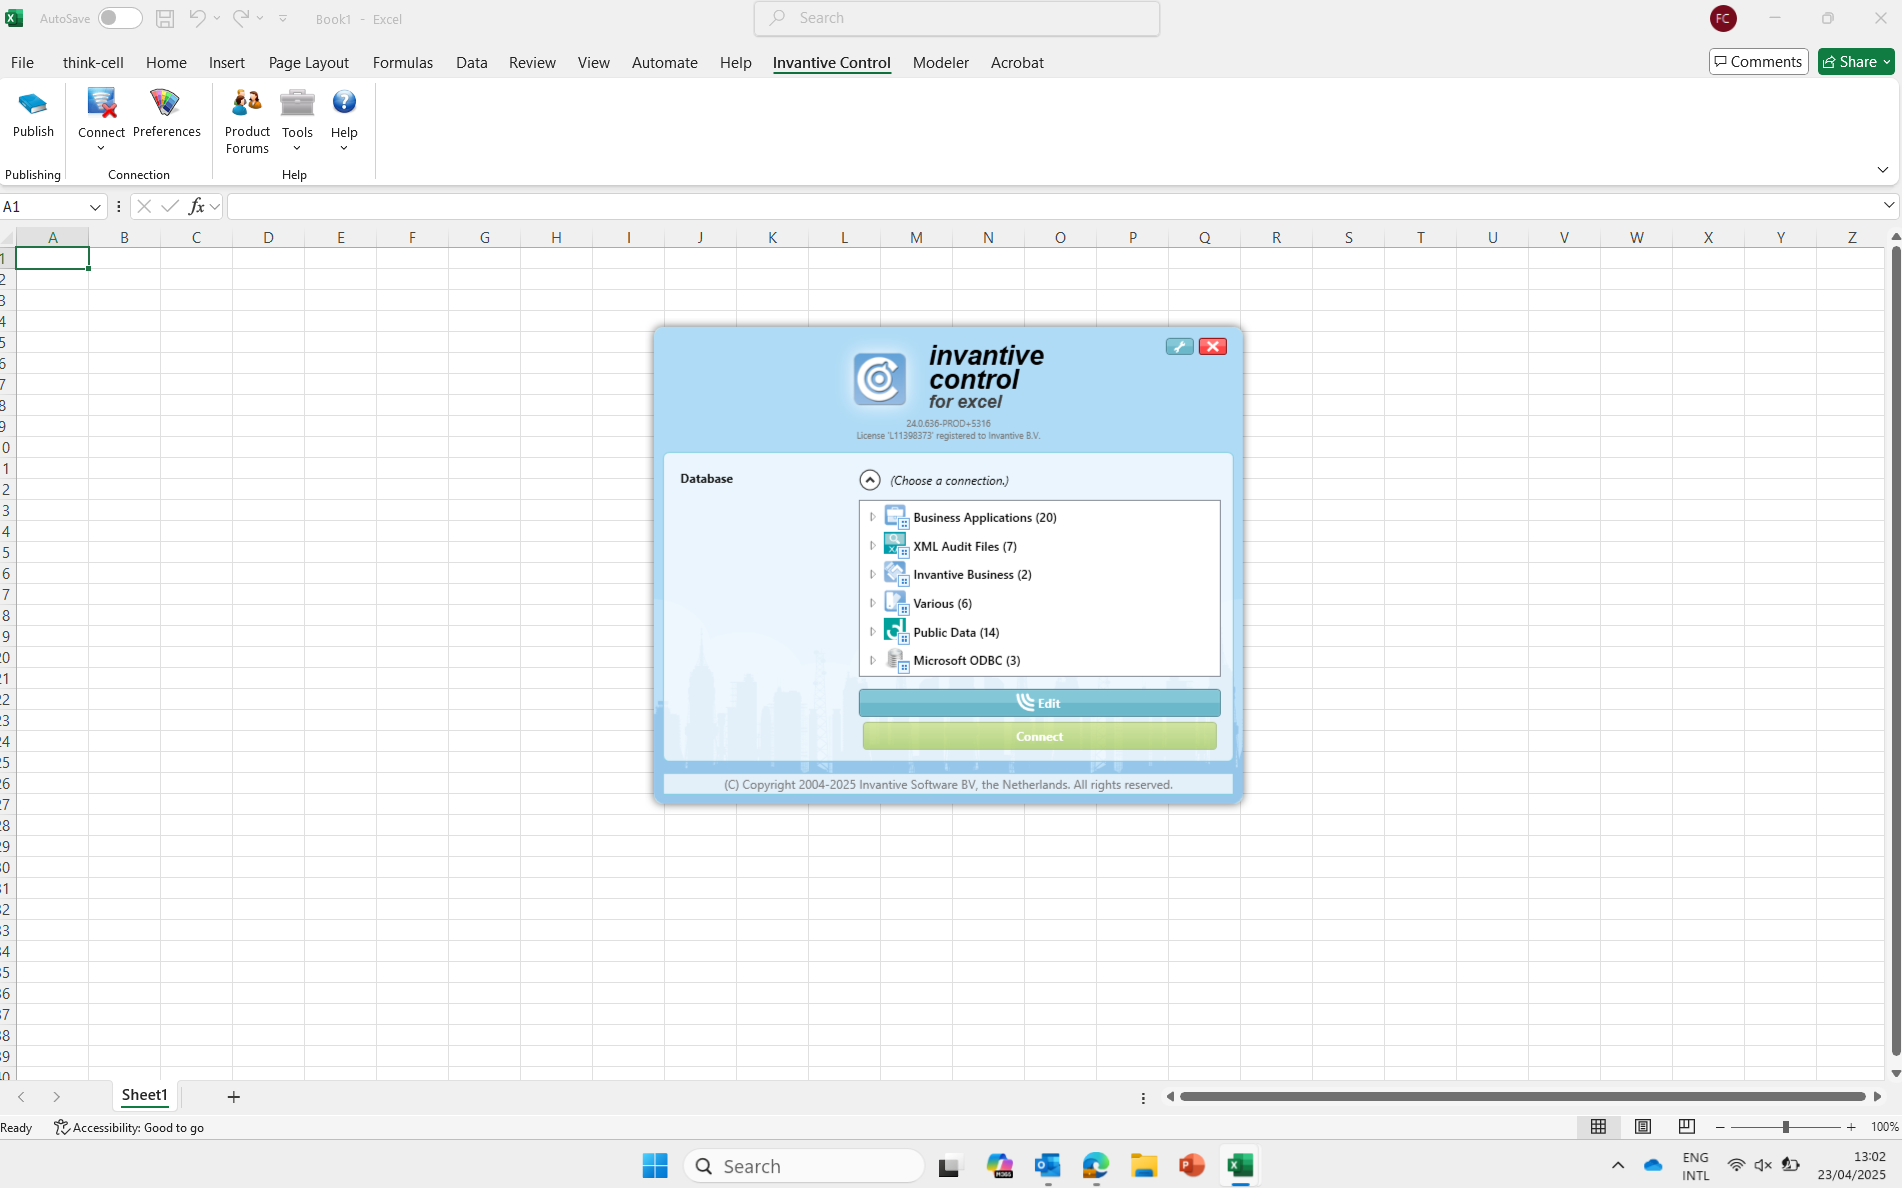Click the 100% zoom level
The height and width of the screenshot is (1188, 1902).
pos(1884,1127)
